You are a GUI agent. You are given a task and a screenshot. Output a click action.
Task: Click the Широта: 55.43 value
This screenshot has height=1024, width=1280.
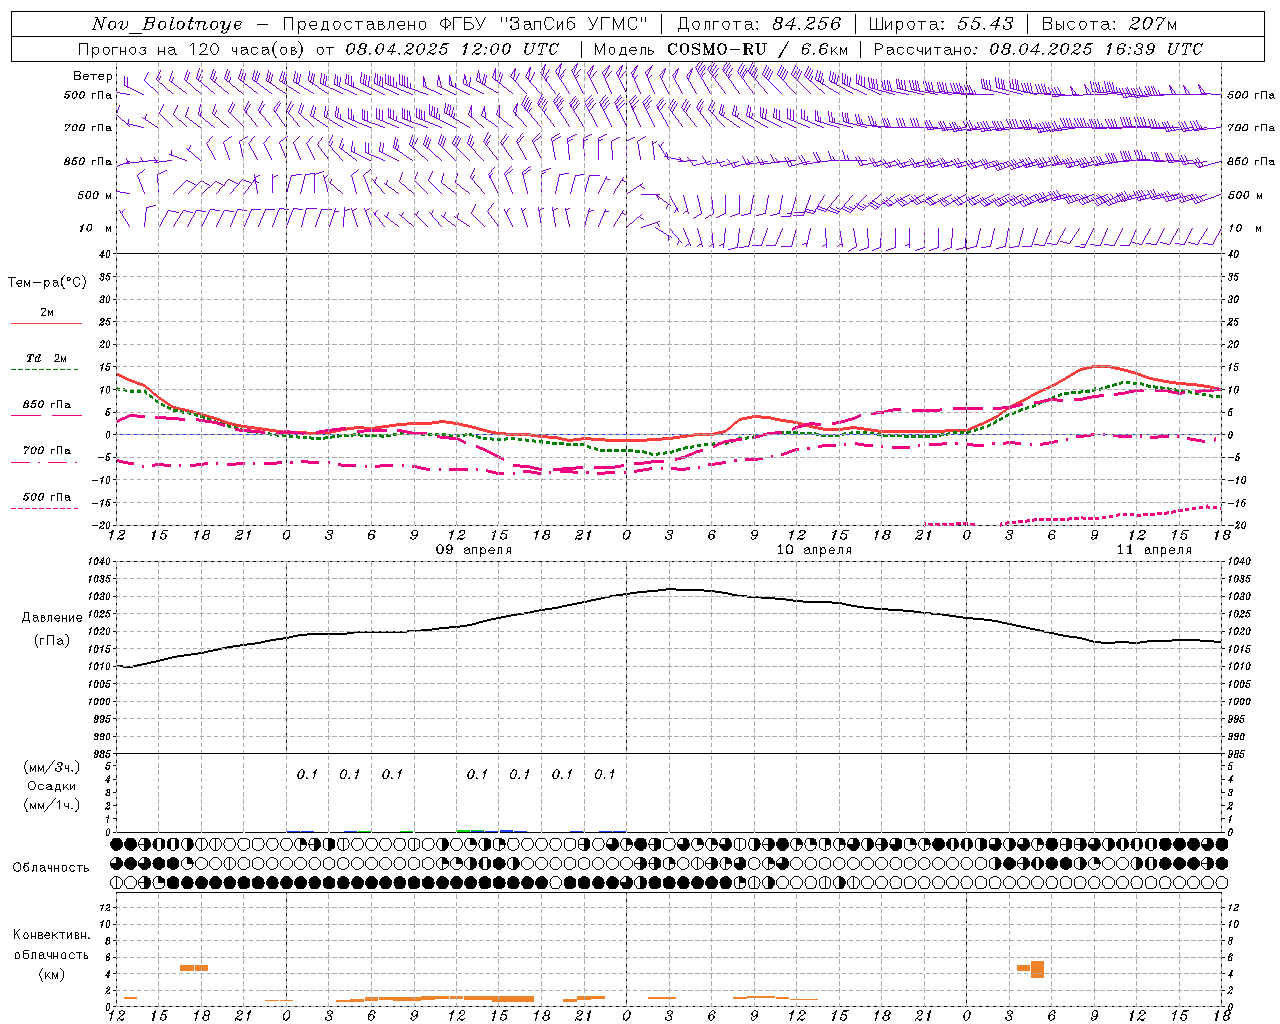[941, 24]
